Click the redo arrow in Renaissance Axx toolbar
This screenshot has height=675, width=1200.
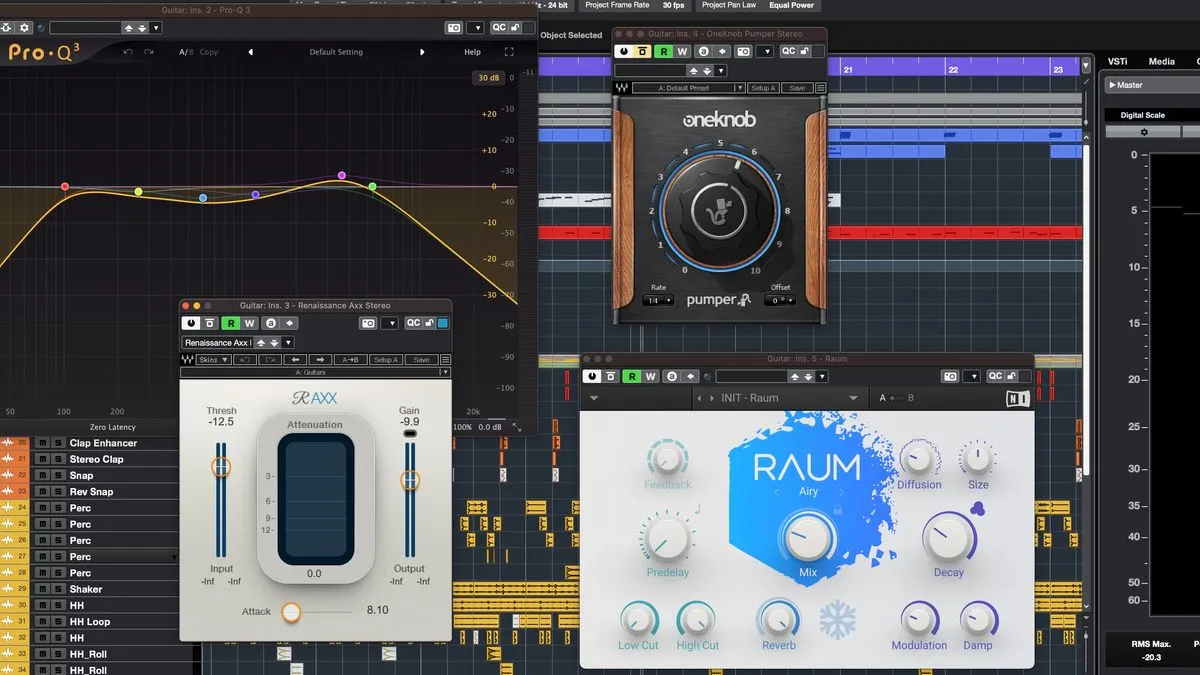click(265, 360)
